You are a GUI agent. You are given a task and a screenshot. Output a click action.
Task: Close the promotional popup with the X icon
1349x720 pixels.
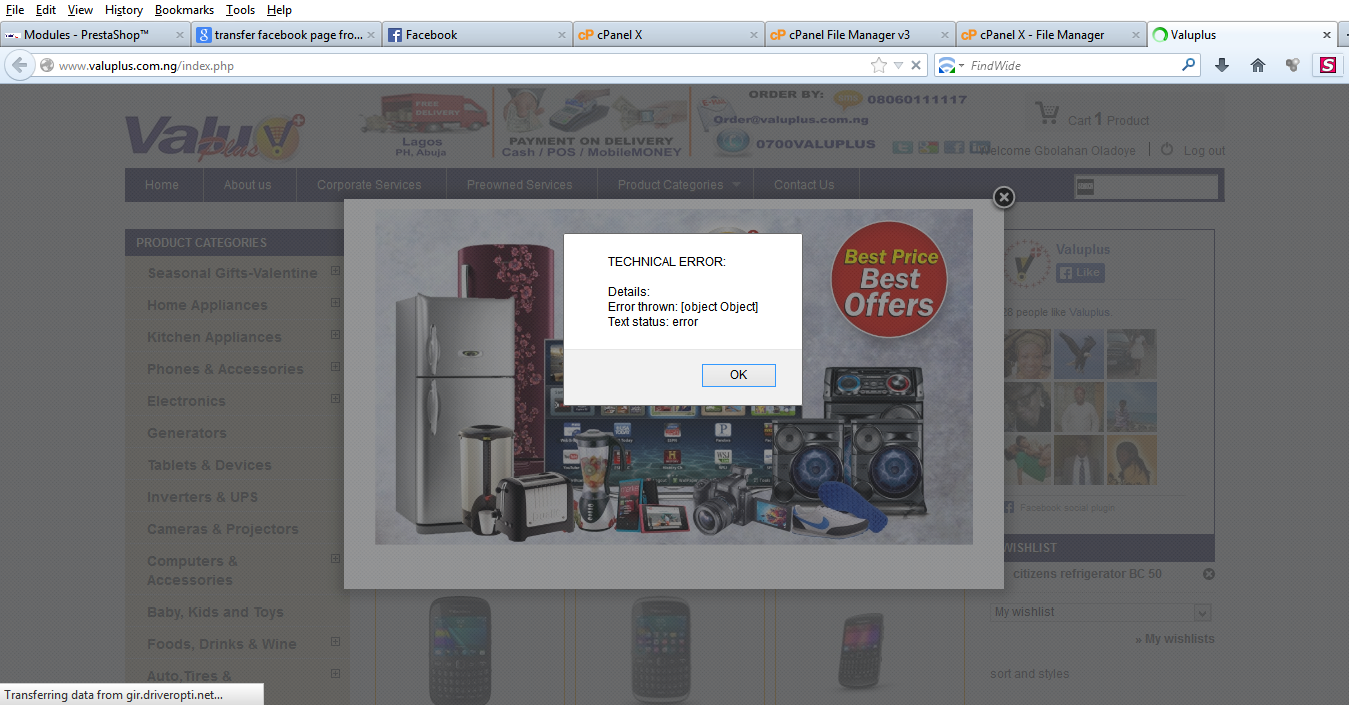[x=1004, y=197]
